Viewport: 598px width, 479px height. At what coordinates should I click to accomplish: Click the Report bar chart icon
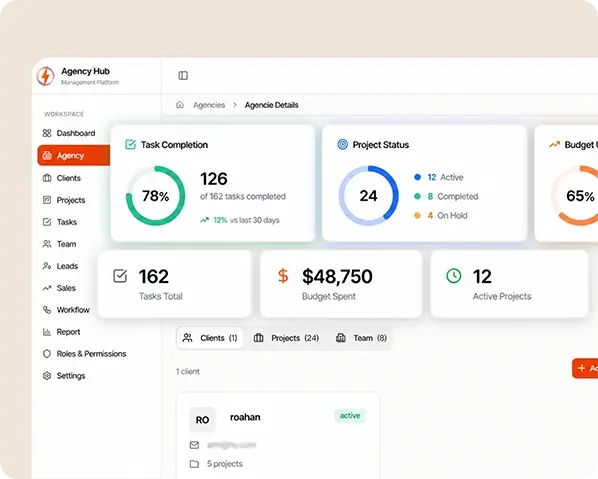[47, 332]
